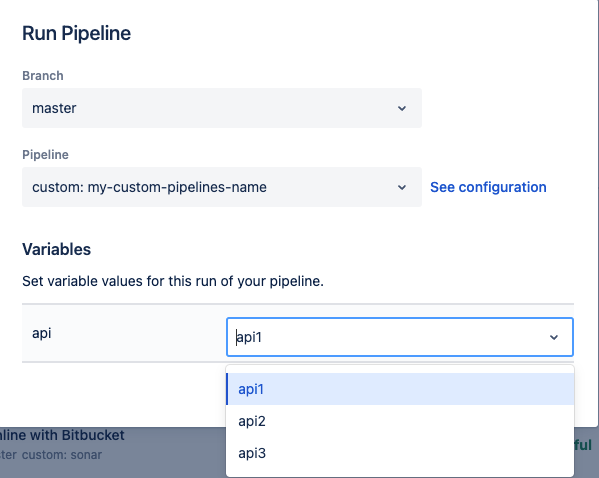Click the chevron arrow in the Pipeline selector
This screenshot has width=599, height=478.
(401, 188)
